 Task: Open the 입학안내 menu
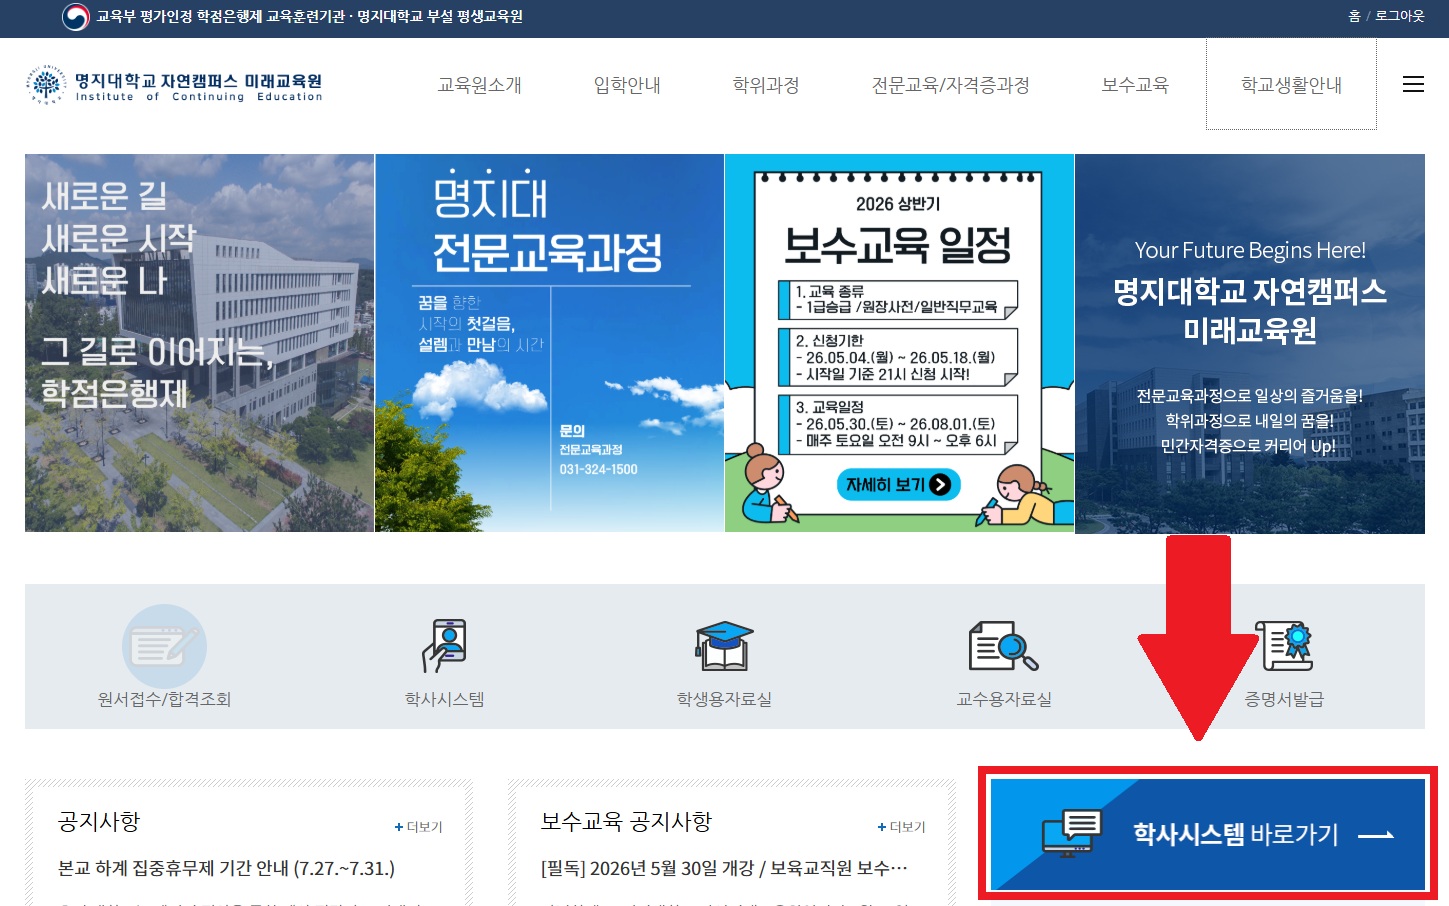(627, 85)
